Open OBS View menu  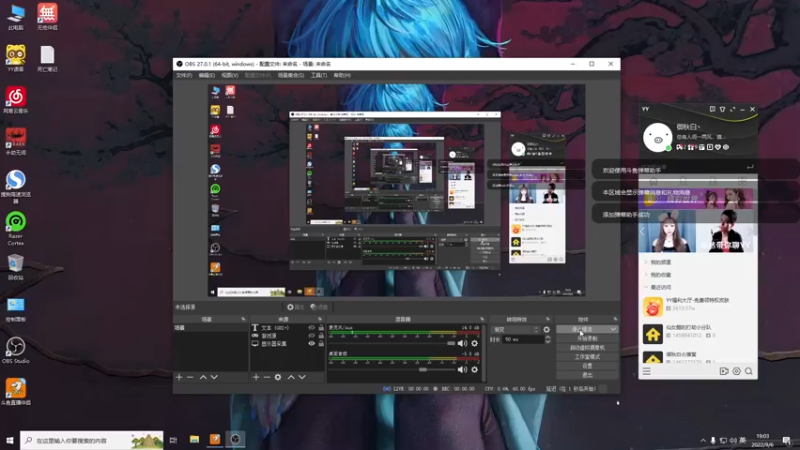(x=230, y=76)
